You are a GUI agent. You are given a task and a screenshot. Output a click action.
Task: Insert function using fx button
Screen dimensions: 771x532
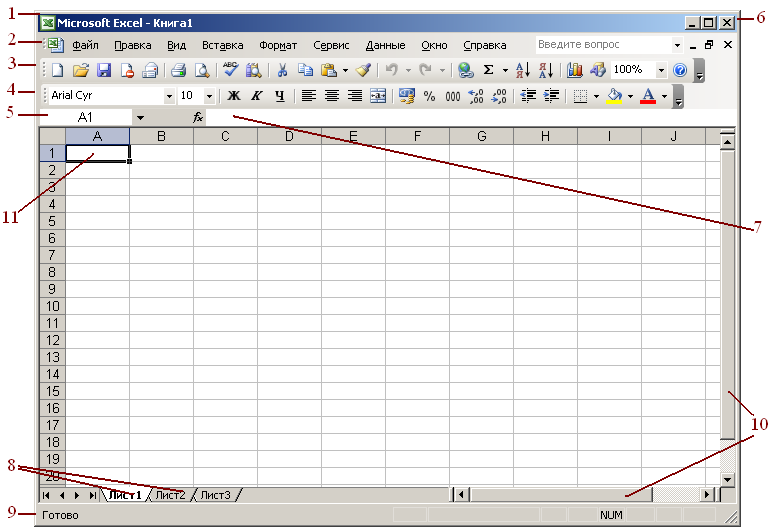click(198, 118)
